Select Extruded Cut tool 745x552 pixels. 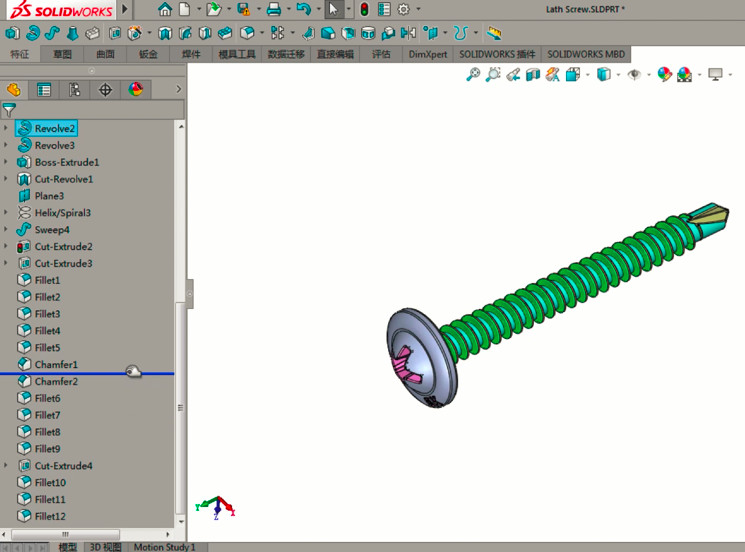tap(115, 33)
